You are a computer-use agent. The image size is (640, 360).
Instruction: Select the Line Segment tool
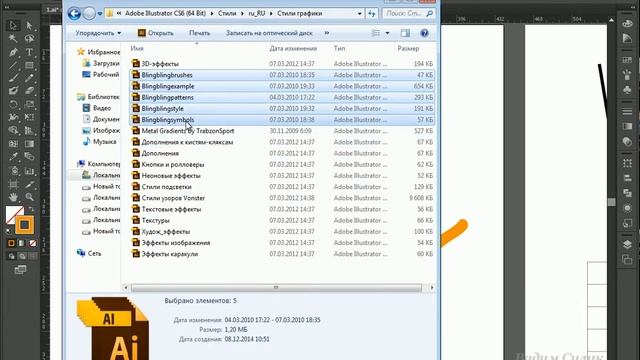[13, 65]
